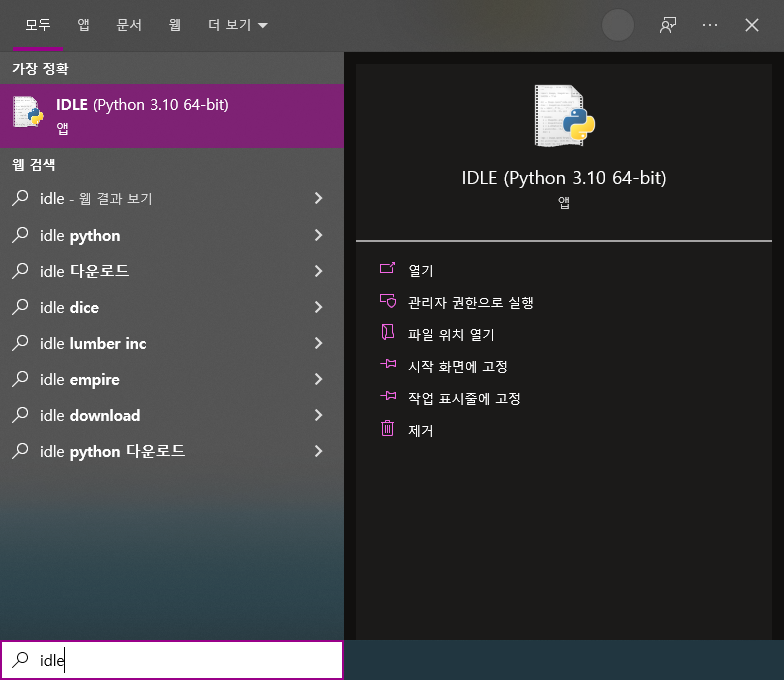Click search icon beside 'idle - 웹 결과 보기'
The height and width of the screenshot is (680, 784).
[20, 198]
